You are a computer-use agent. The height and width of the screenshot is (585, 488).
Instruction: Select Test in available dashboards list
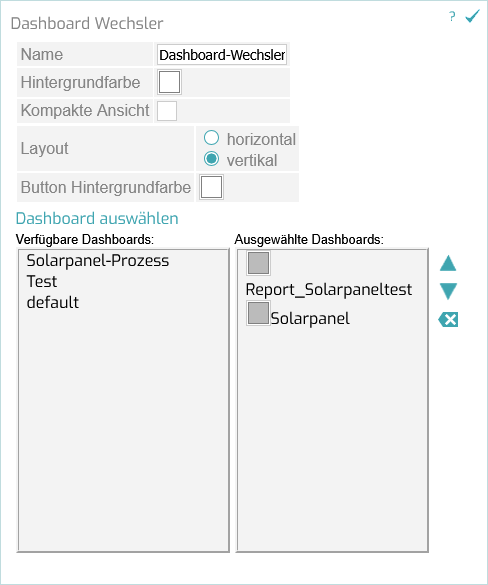pos(42,281)
